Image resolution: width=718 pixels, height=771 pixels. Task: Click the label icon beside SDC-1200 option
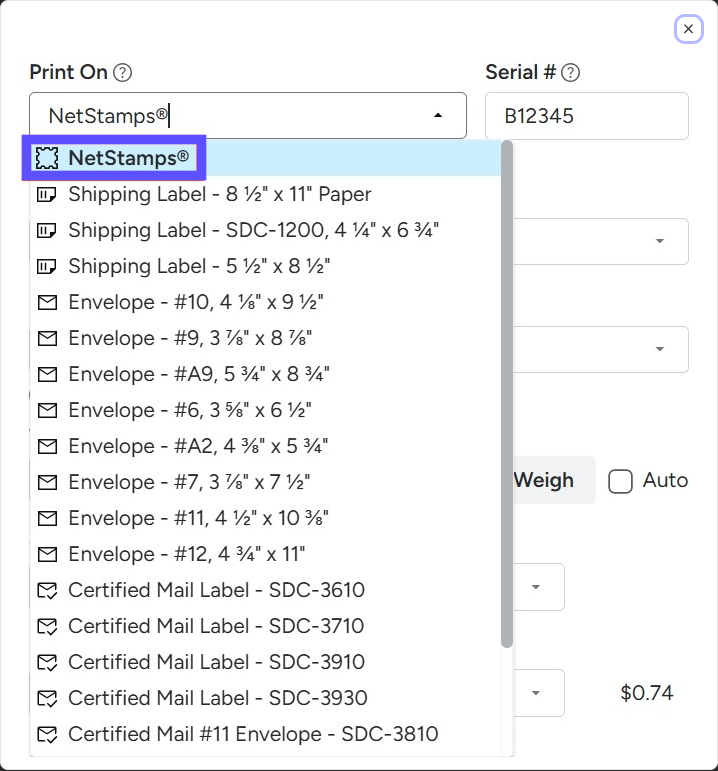click(47, 230)
